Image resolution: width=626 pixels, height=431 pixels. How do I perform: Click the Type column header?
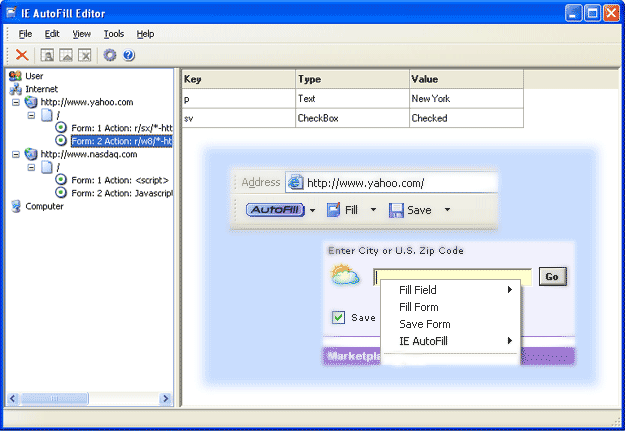tap(352, 79)
